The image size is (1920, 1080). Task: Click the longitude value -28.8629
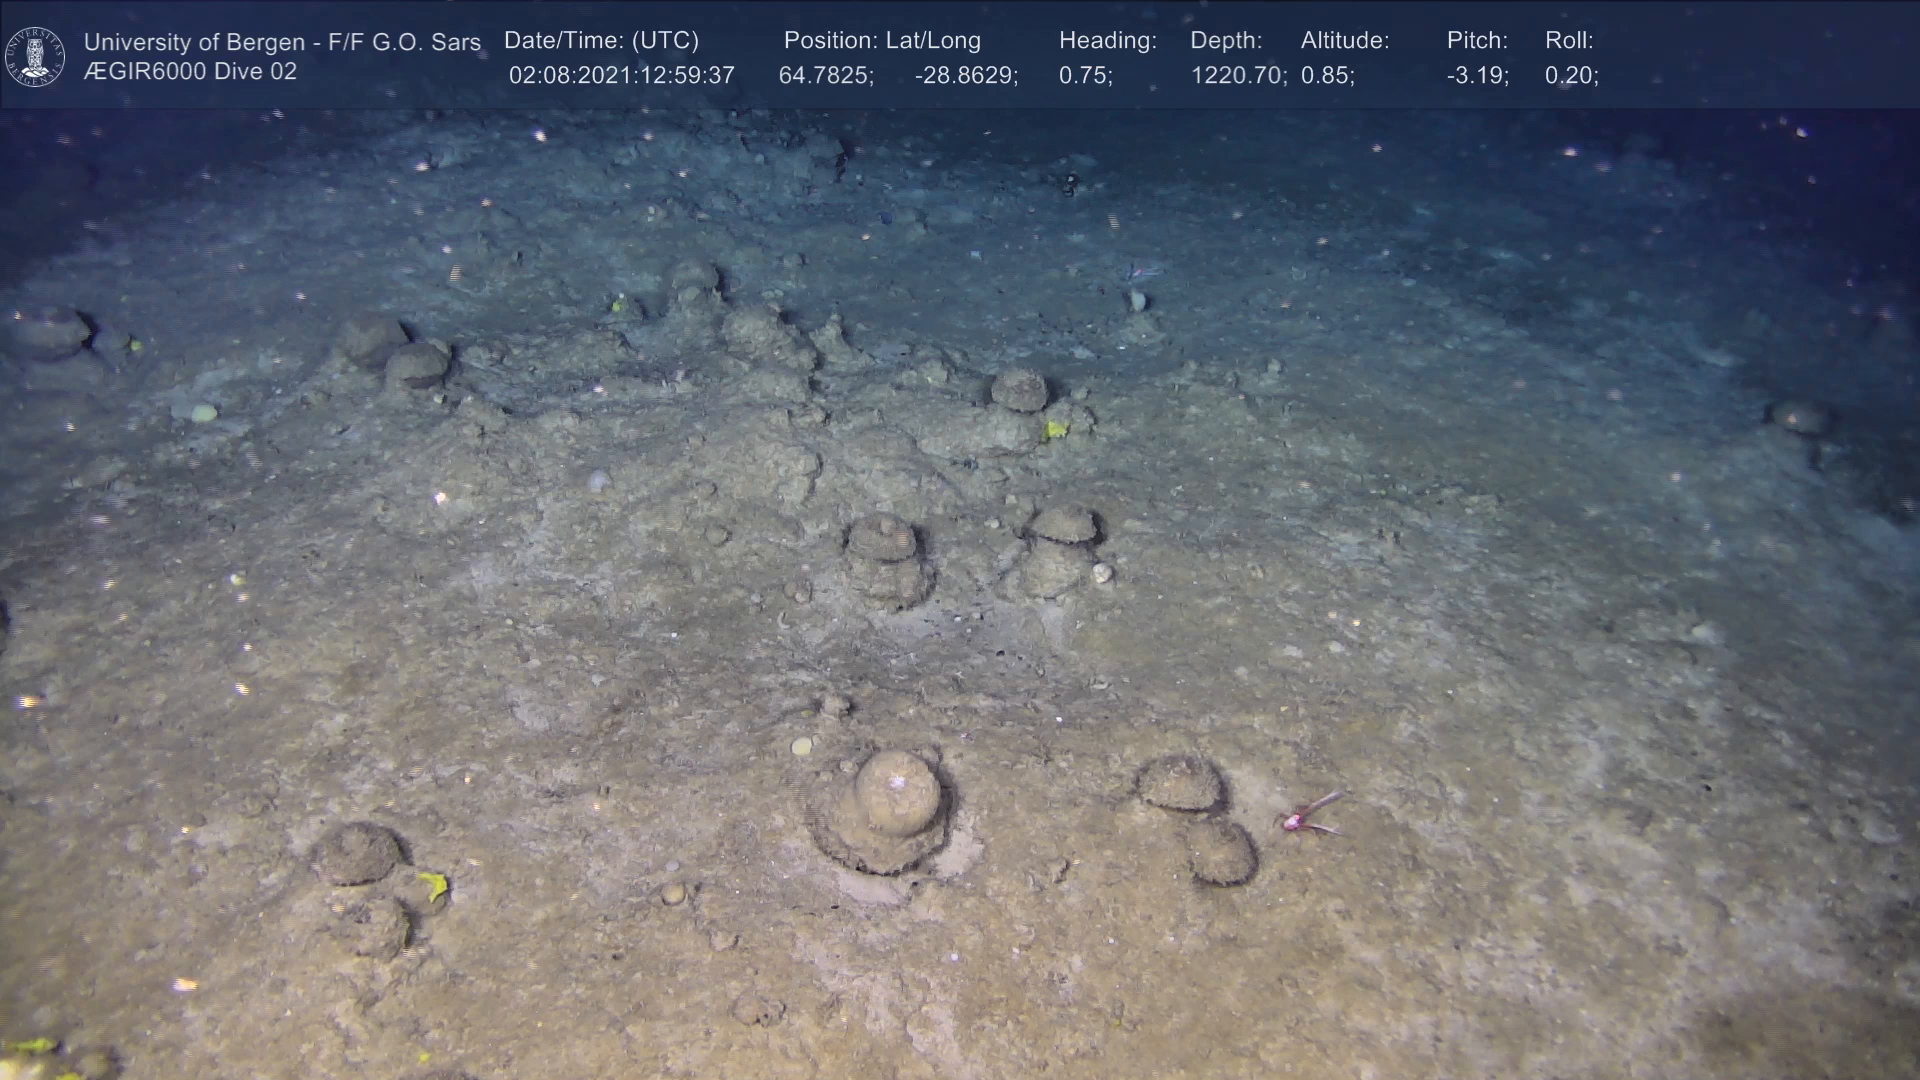click(965, 76)
